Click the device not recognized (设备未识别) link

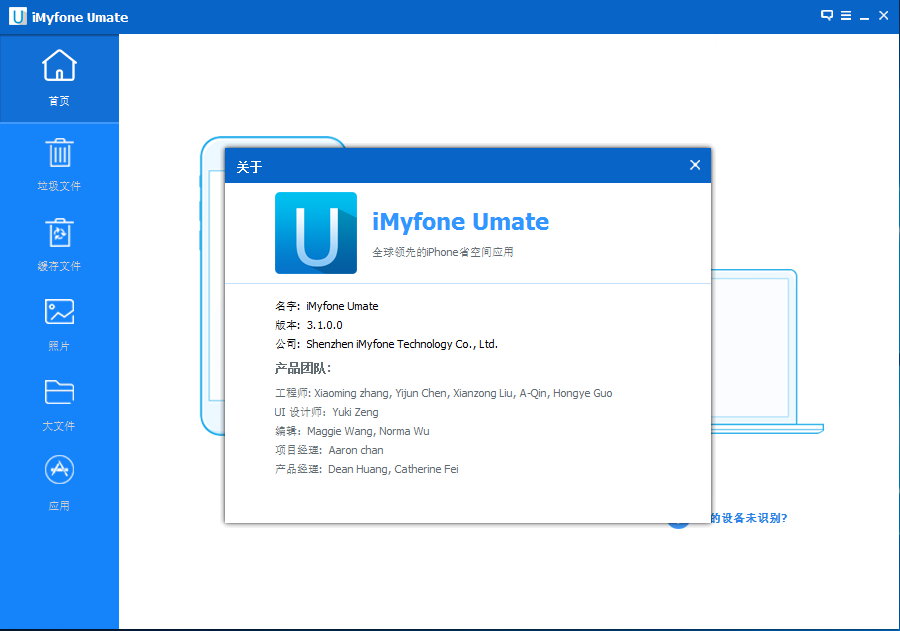coord(748,518)
